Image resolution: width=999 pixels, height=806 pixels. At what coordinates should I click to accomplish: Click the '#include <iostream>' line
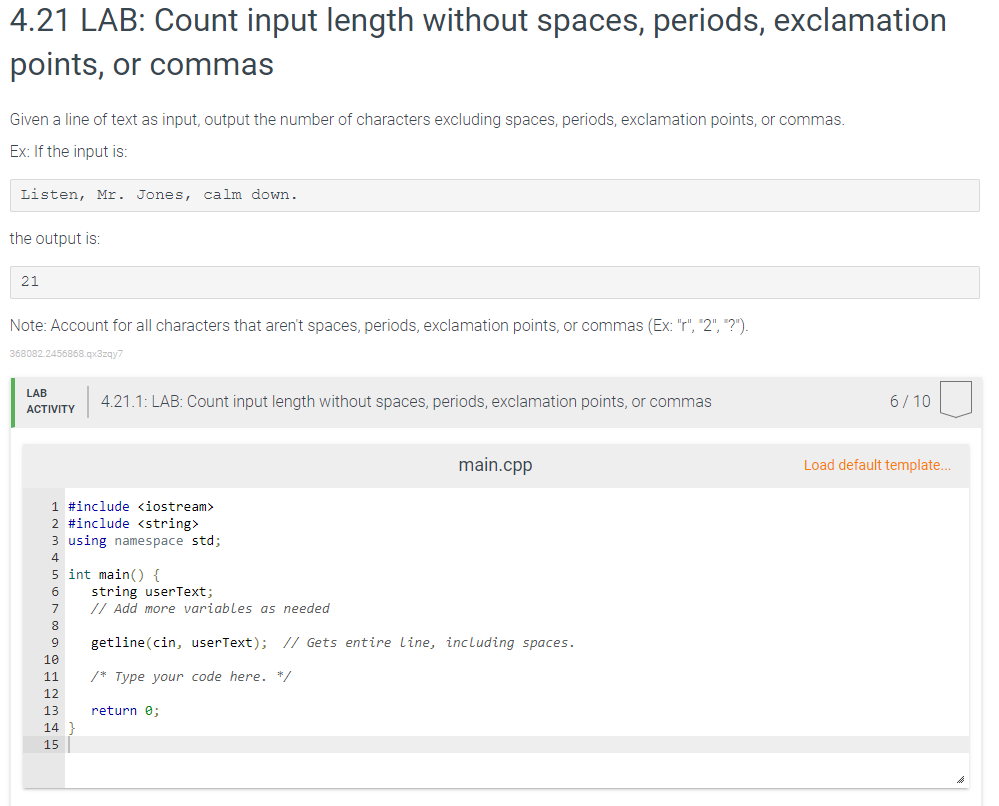pyautogui.click(x=141, y=507)
